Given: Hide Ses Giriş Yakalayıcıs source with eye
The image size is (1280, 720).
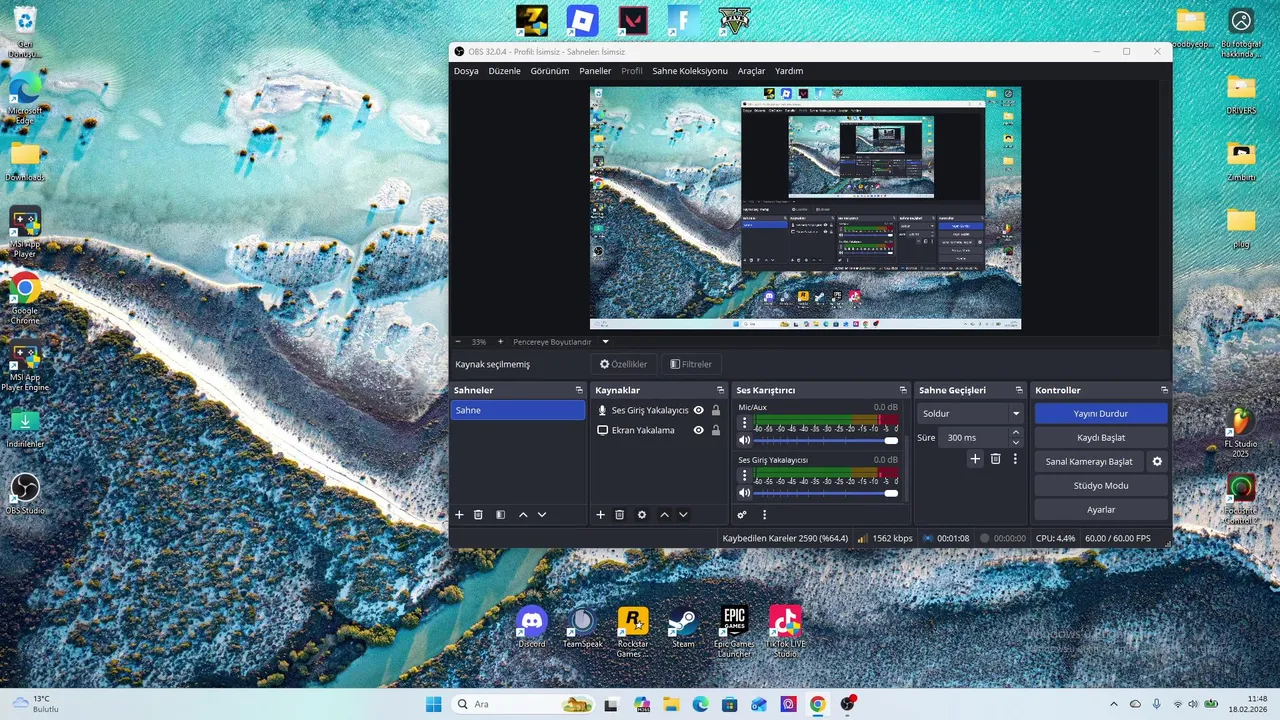Looking at the screenshot, I should (698, 410).
